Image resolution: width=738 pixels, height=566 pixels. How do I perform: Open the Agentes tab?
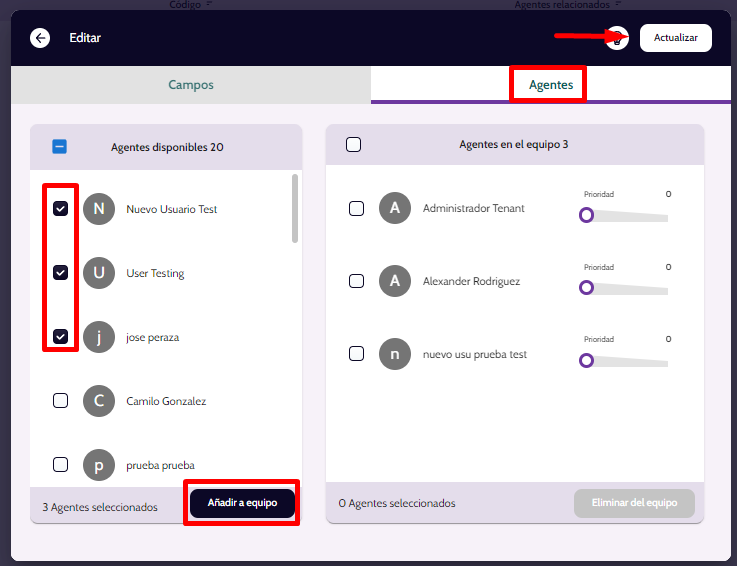[551, 85]
